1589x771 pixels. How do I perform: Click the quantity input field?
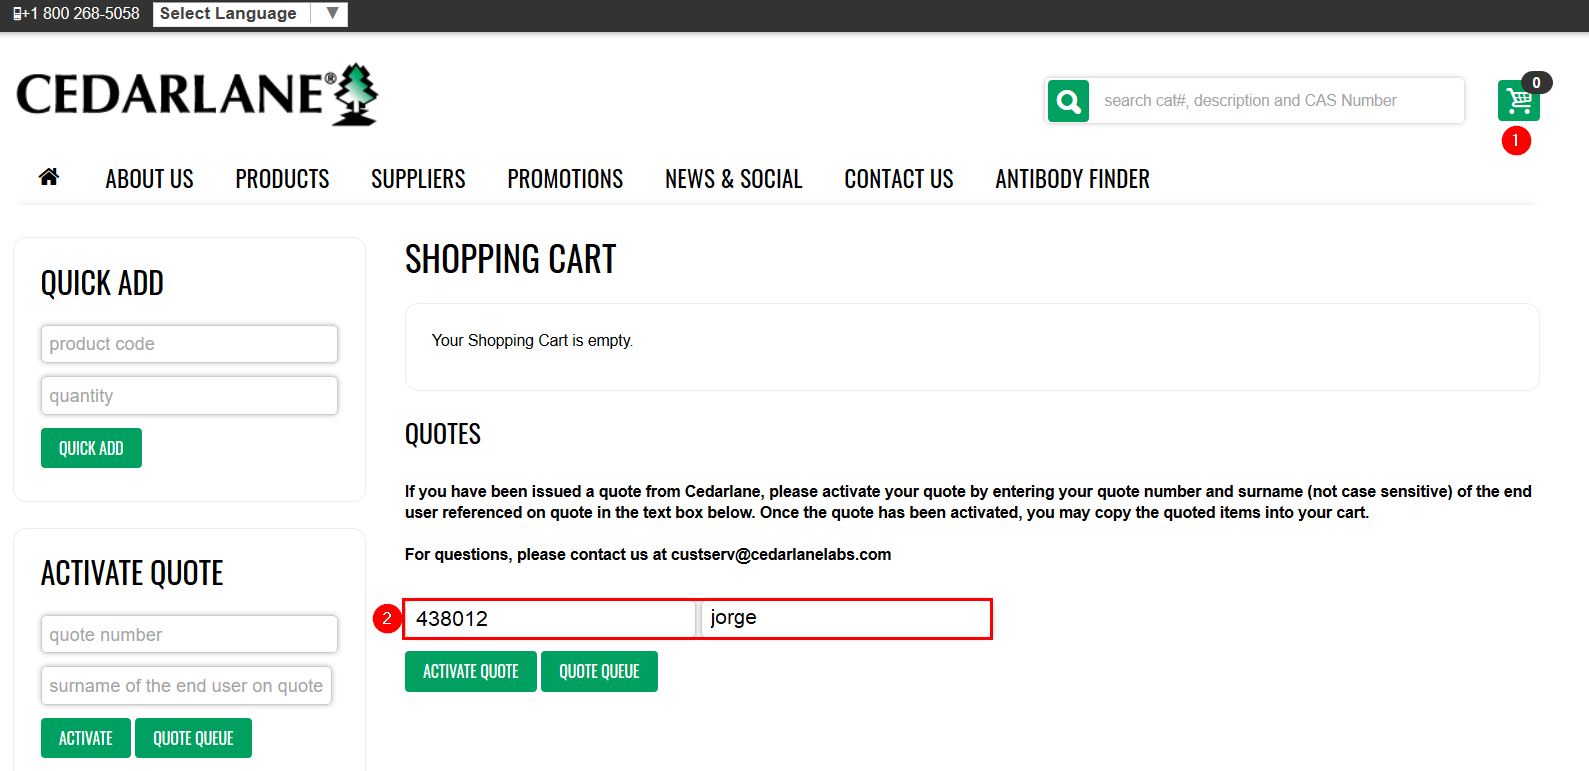(189, 396)
